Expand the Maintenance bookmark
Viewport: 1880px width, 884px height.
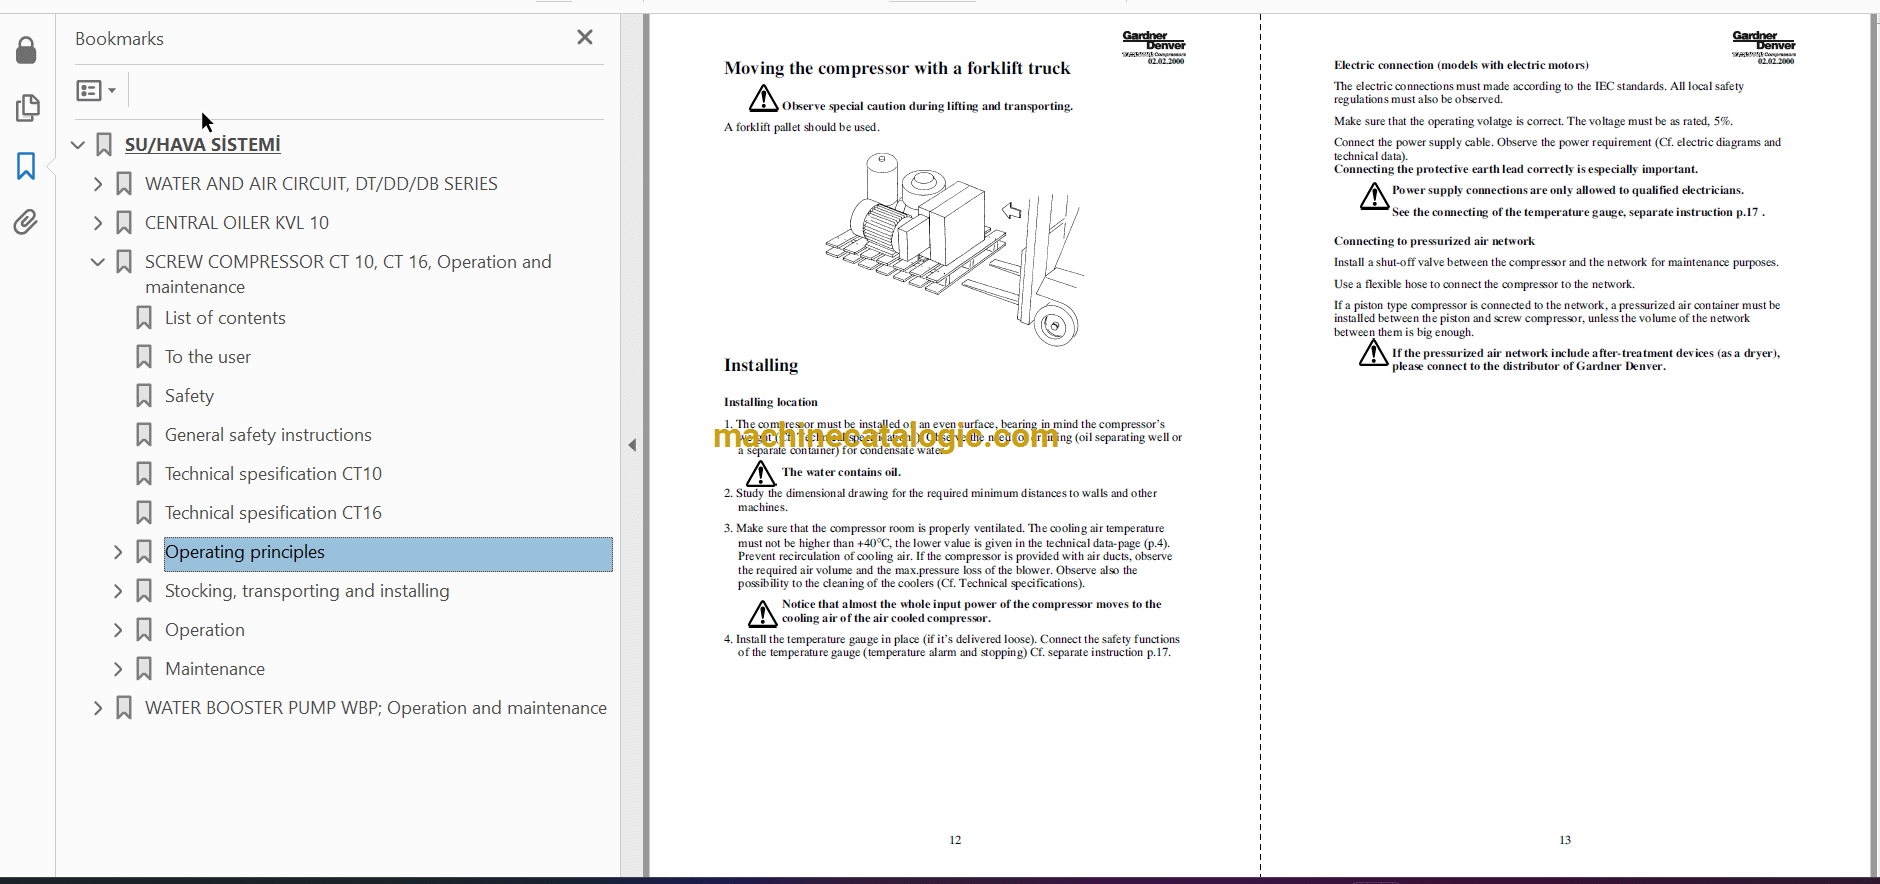click(118, 669)
